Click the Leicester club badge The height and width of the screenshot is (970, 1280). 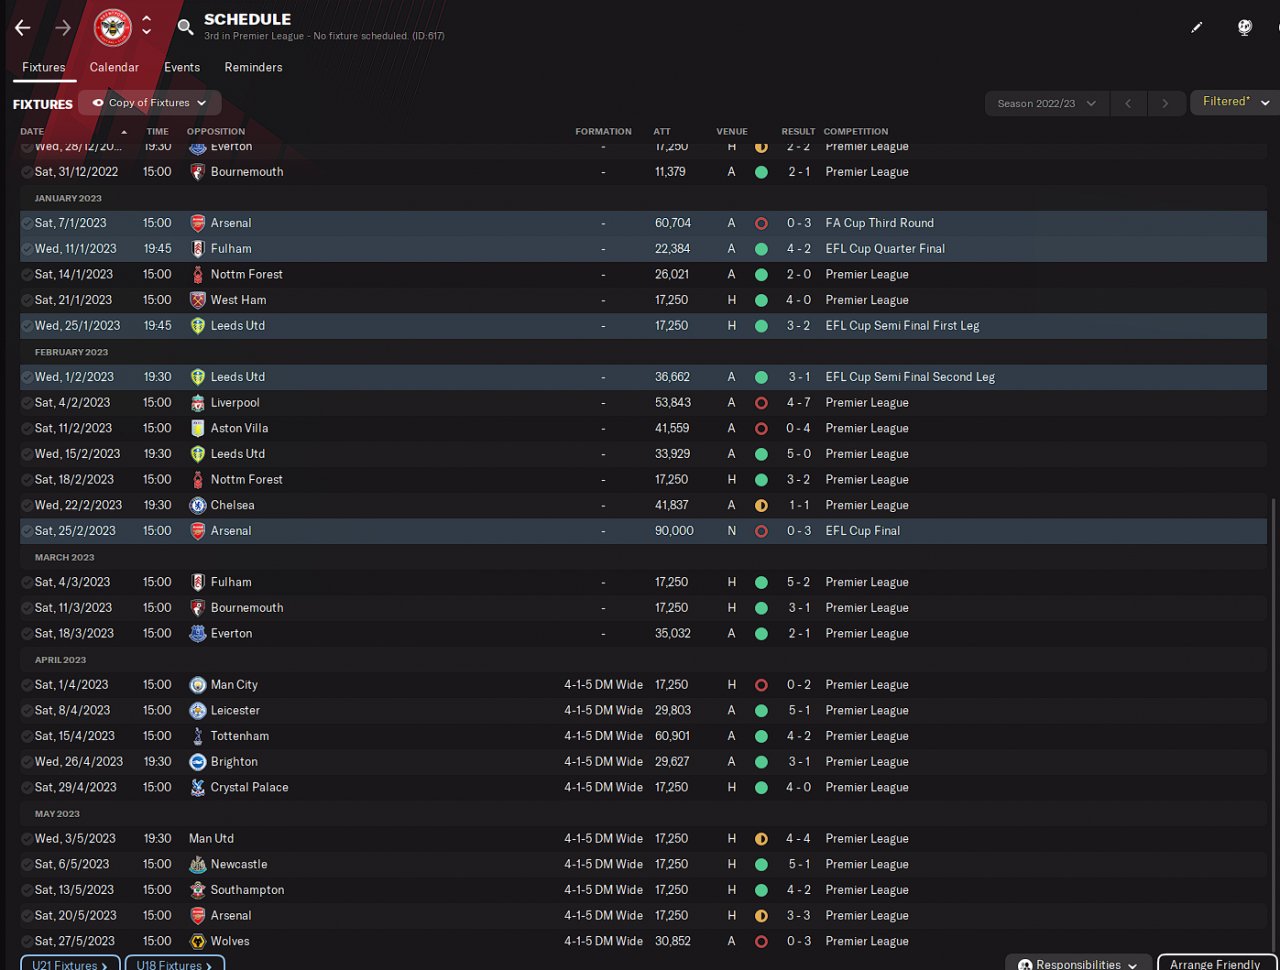click(x=198, y=711)
